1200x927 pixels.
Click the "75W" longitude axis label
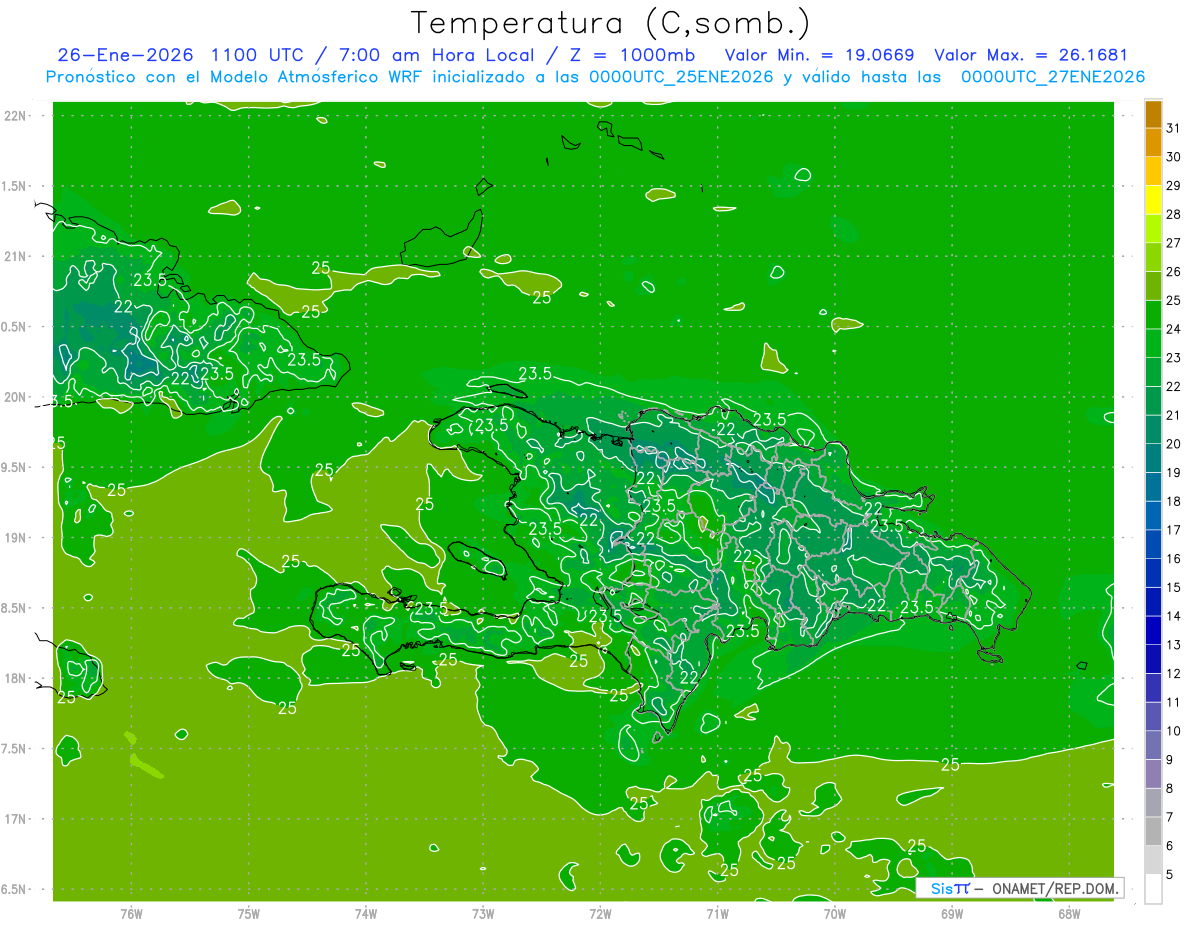(x=248, y=914)
